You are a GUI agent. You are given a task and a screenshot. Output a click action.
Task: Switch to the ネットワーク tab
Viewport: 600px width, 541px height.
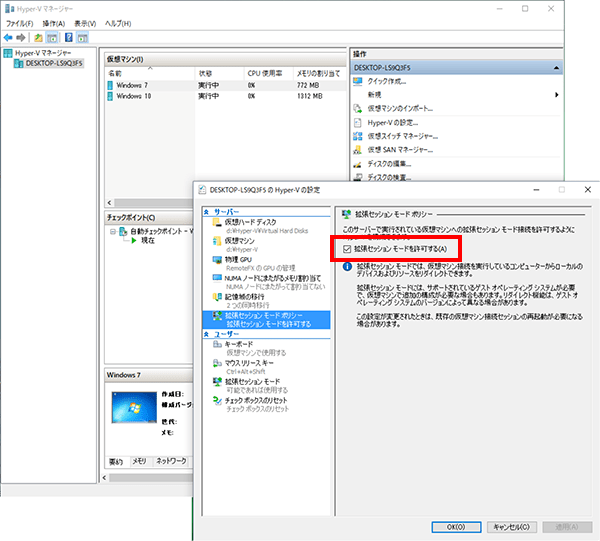[171, 461]
